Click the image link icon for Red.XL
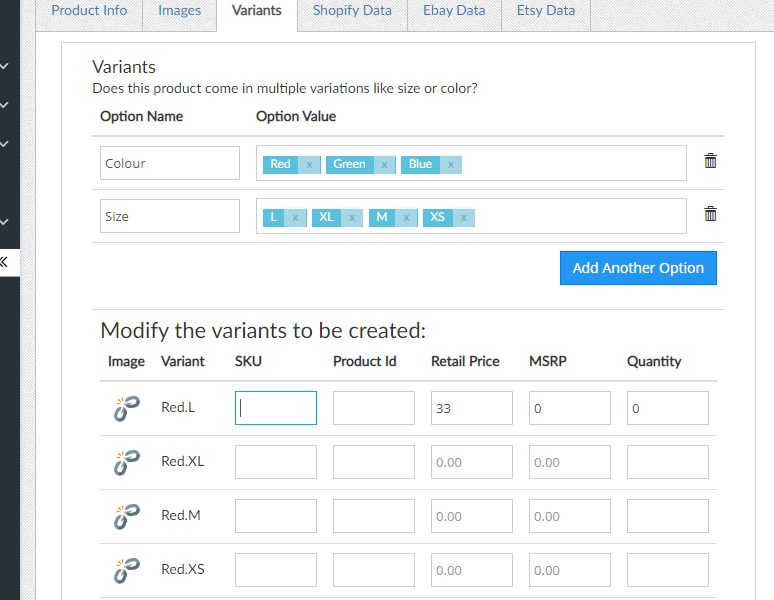 pos(126,462)
